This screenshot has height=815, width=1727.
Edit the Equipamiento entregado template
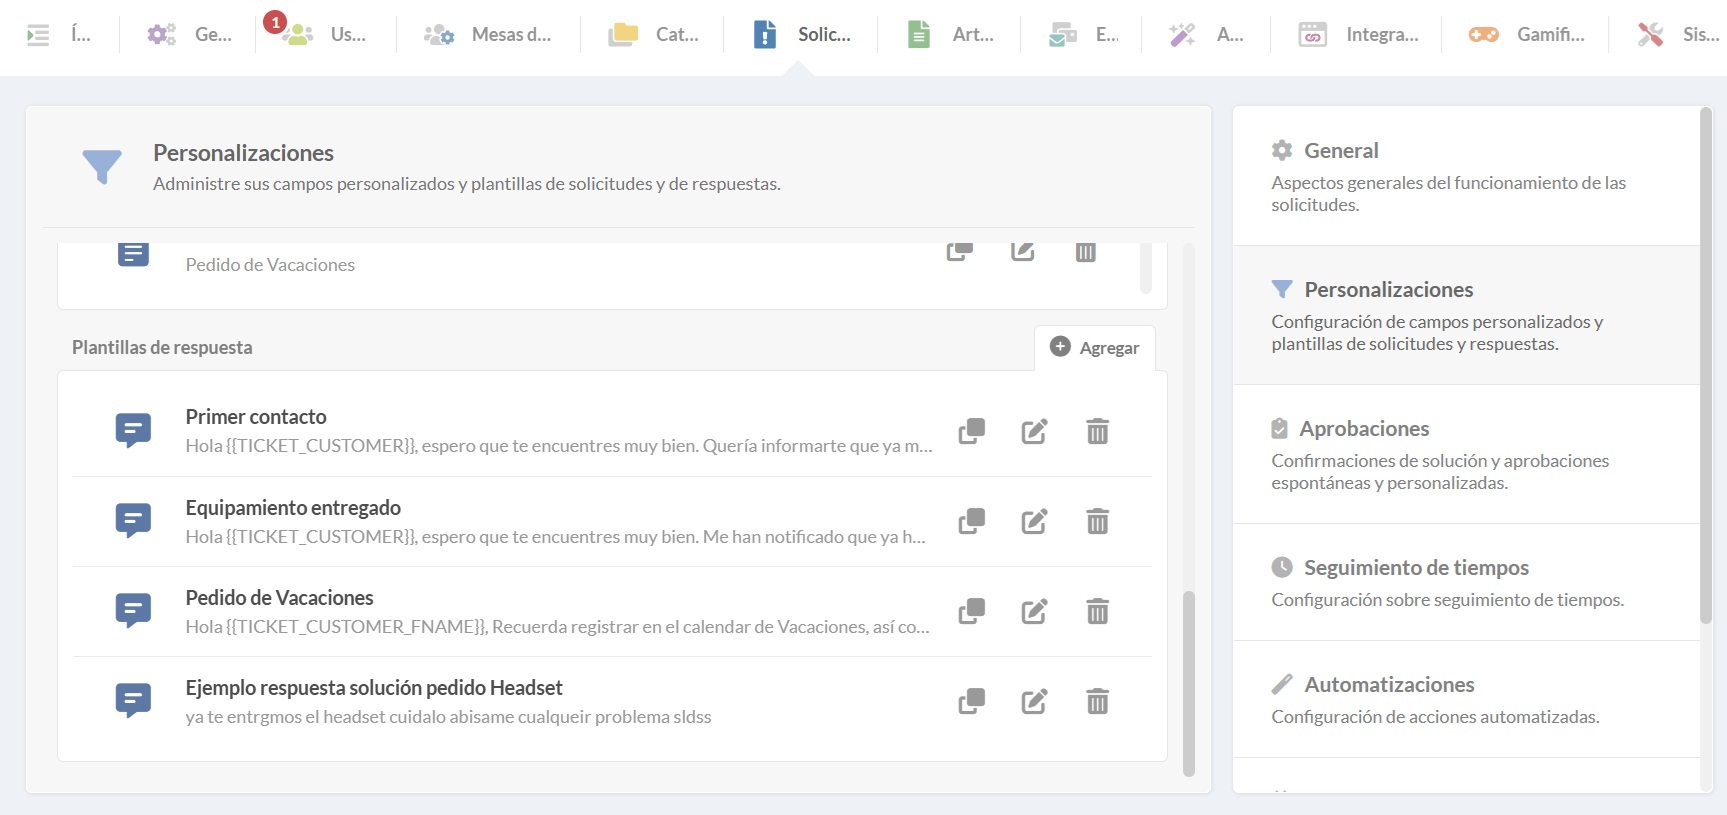point(1034,521)
